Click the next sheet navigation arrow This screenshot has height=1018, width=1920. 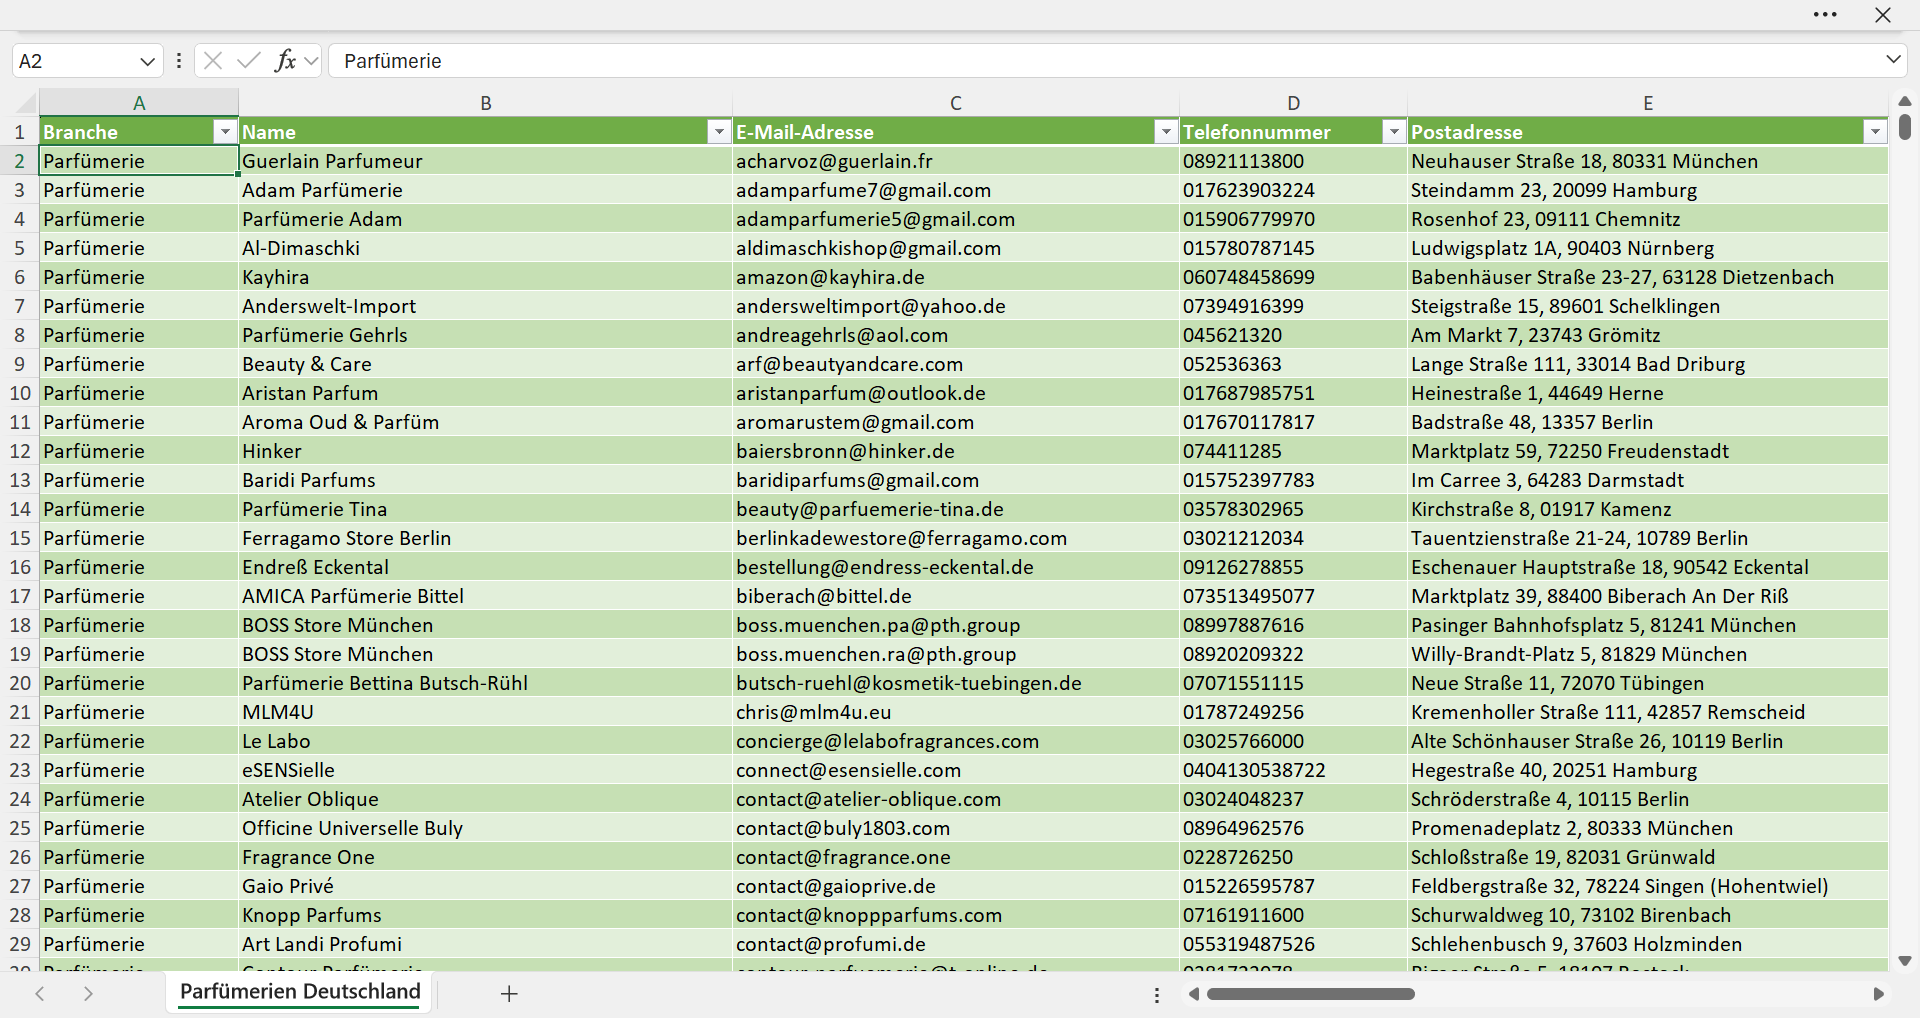pos(88,993)
